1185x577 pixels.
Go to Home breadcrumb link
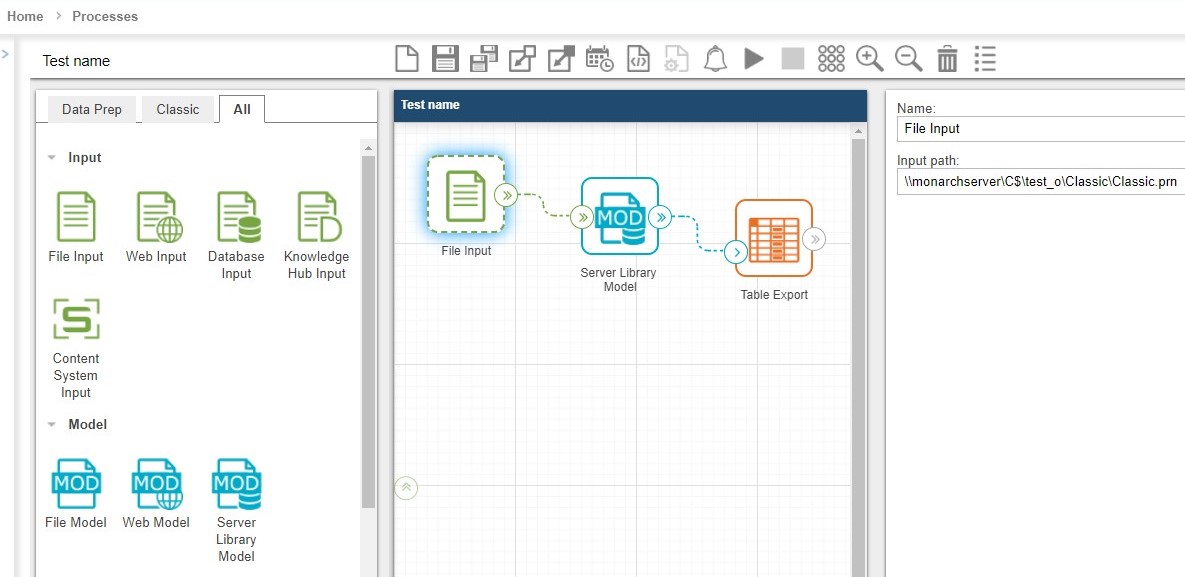(x=25, y=16)
